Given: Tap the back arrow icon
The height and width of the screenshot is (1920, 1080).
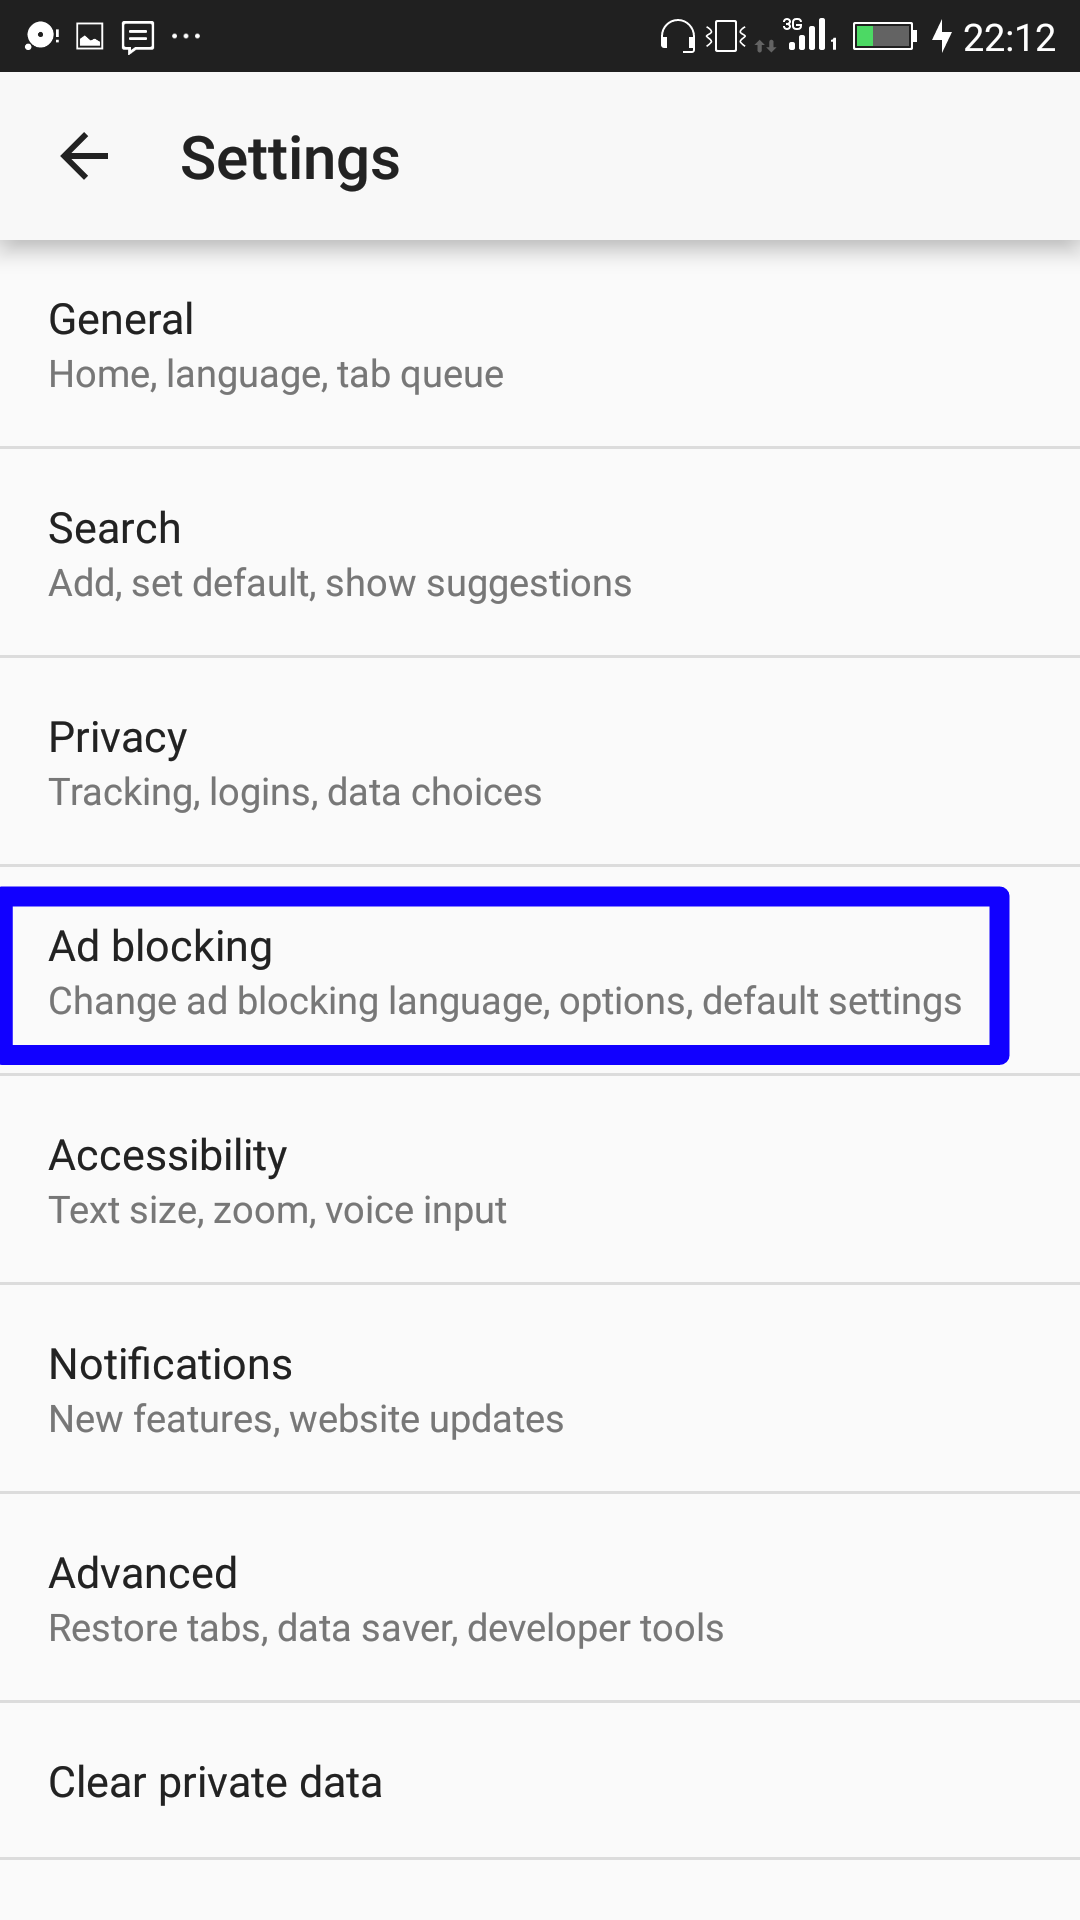Looking at the screenshot, I should coord(84,157).
